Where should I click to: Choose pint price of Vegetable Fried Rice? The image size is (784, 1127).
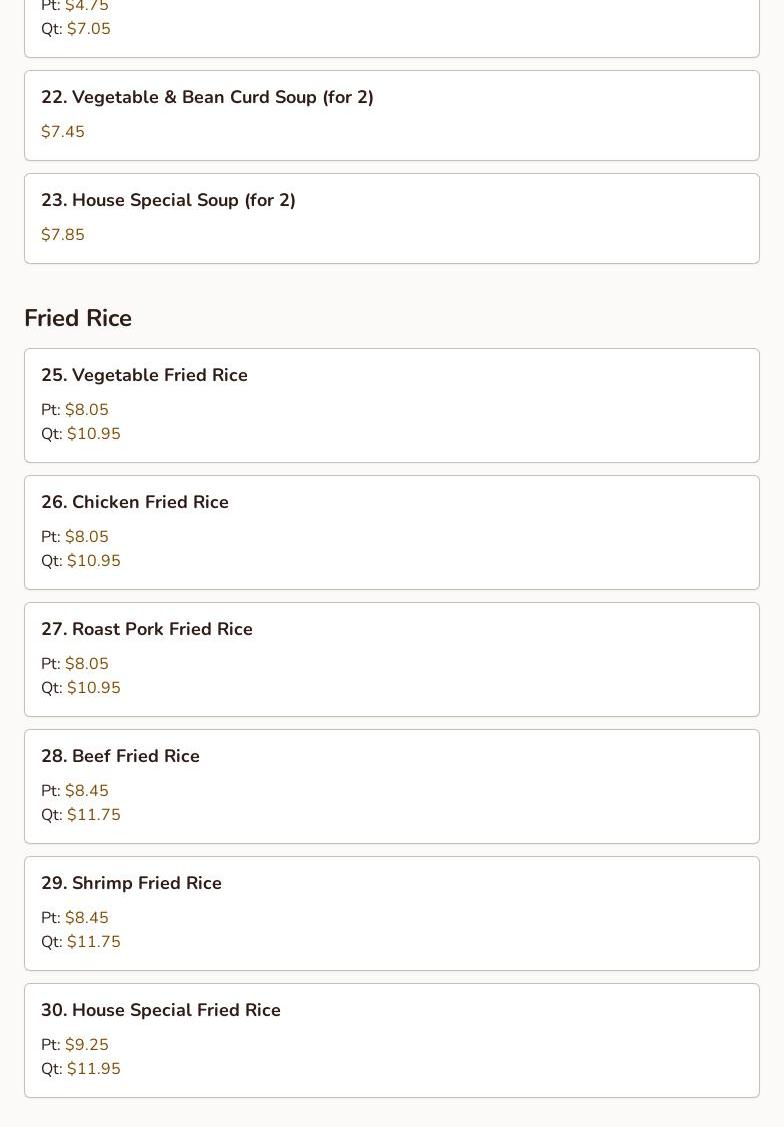[x=86, y=410]
